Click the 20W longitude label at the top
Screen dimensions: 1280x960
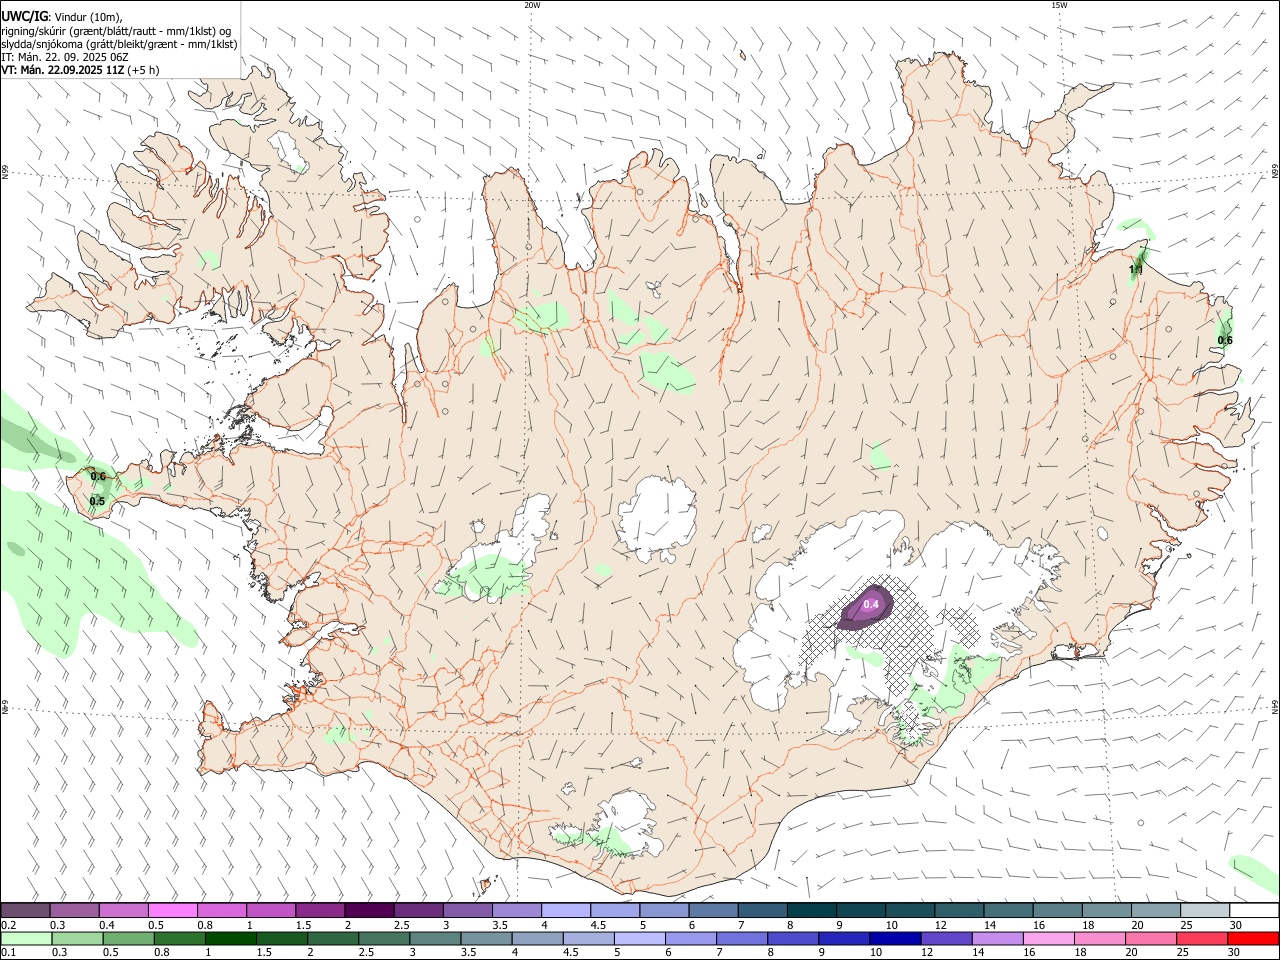[532, 5]
